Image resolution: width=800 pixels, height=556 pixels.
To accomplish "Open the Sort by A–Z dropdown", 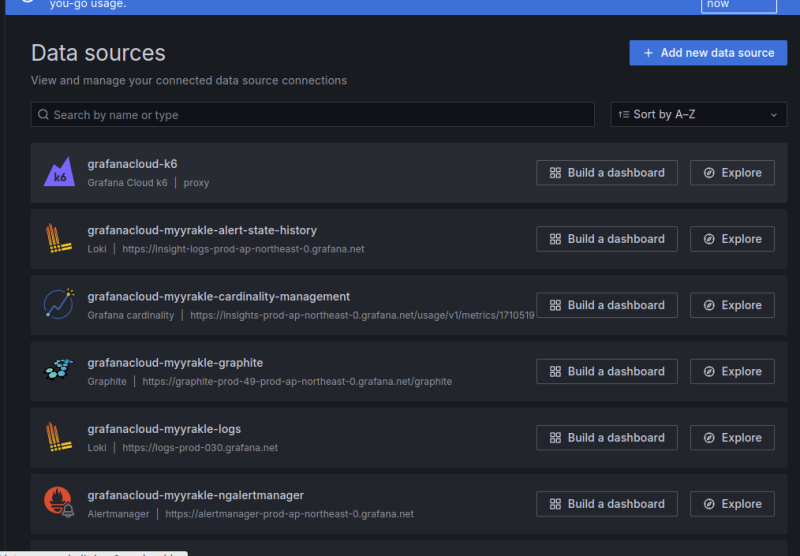I will pos(698,115).
